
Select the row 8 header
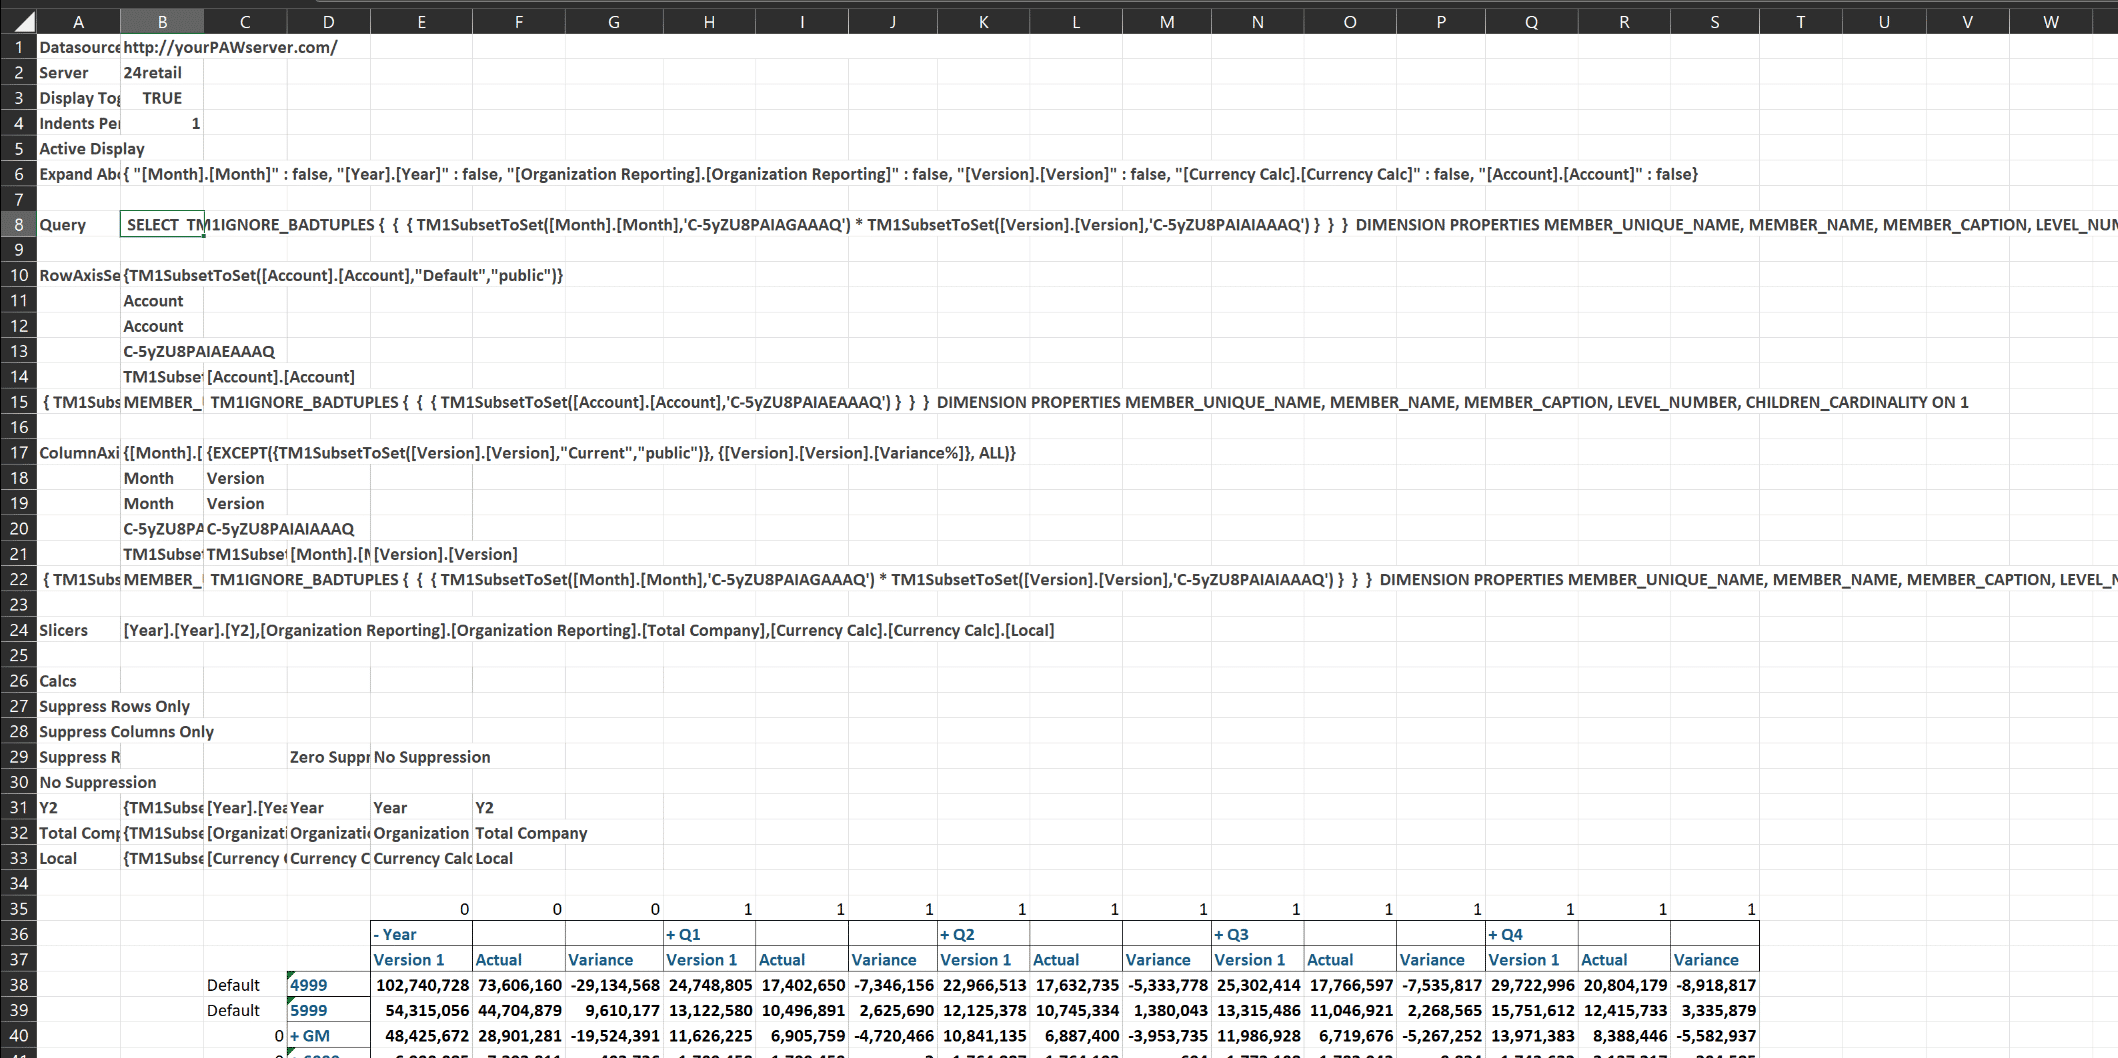pyautogui.click(x=19, y=225)
